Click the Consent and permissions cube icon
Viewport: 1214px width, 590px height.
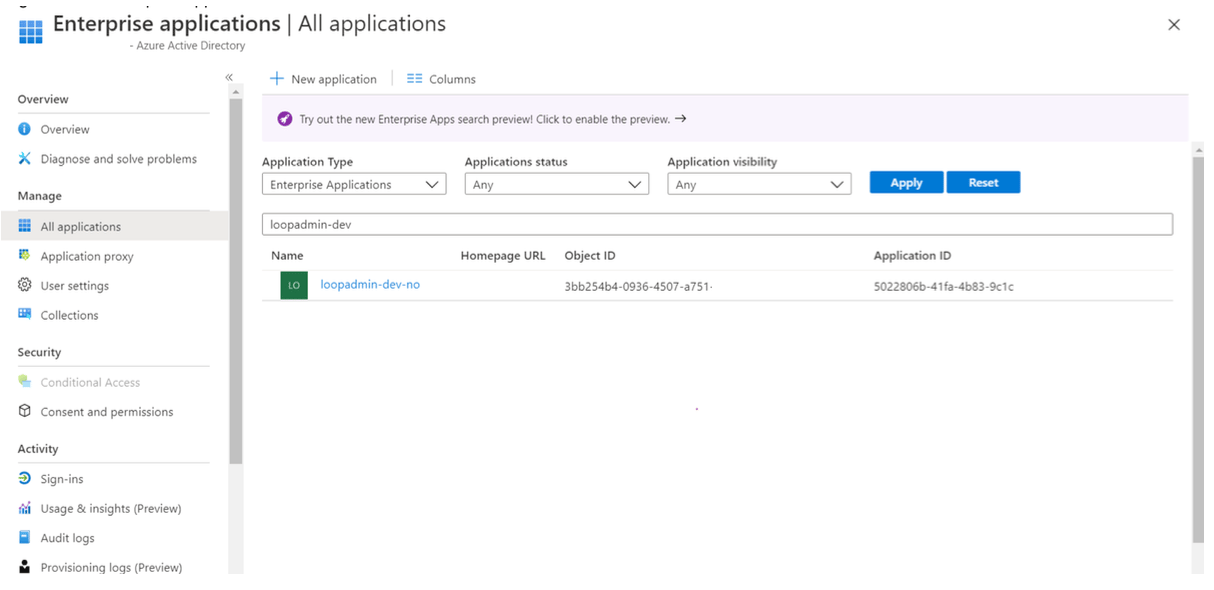[x=25, y=411]
